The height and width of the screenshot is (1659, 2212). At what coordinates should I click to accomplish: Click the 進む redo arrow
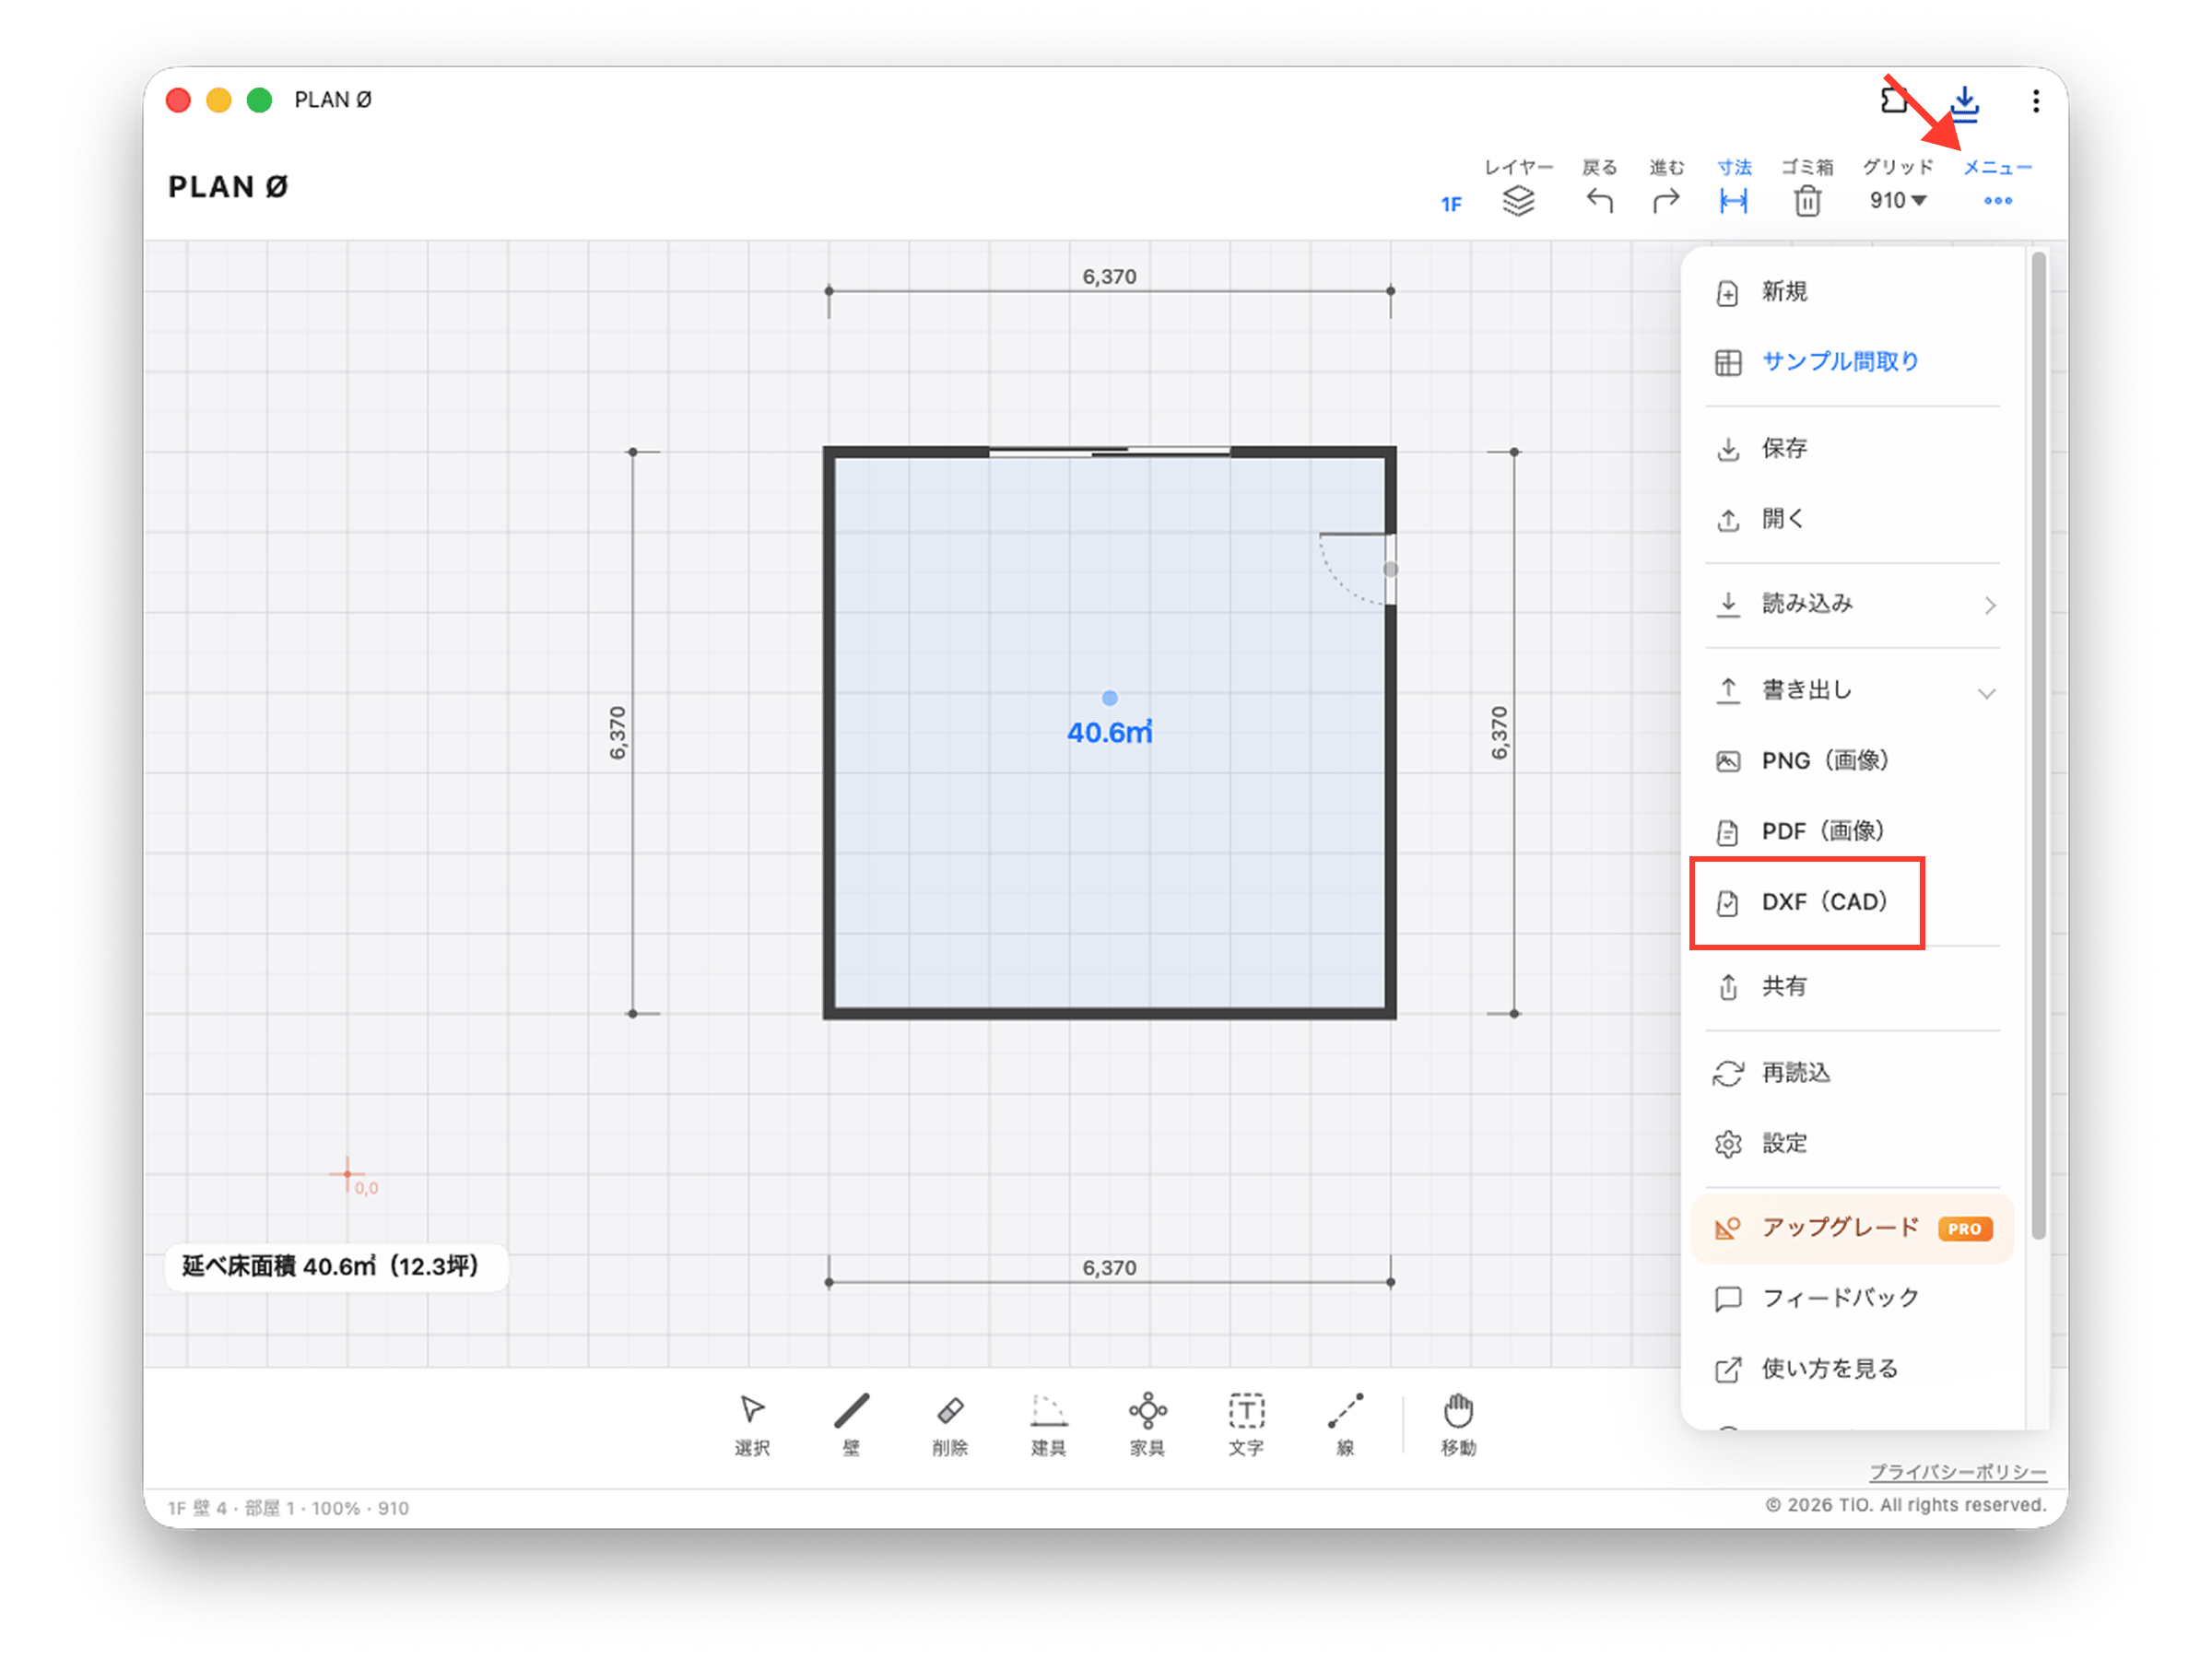(x=1666, y=200)
